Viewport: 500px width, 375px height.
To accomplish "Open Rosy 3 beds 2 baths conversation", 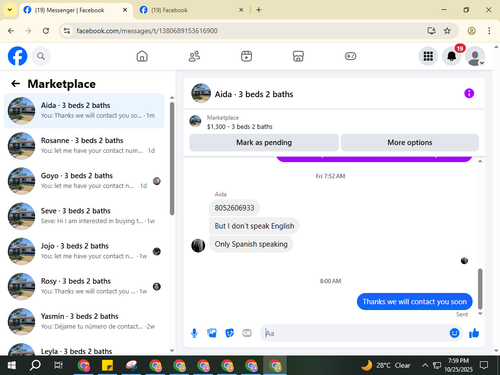I will coord(84,286).
